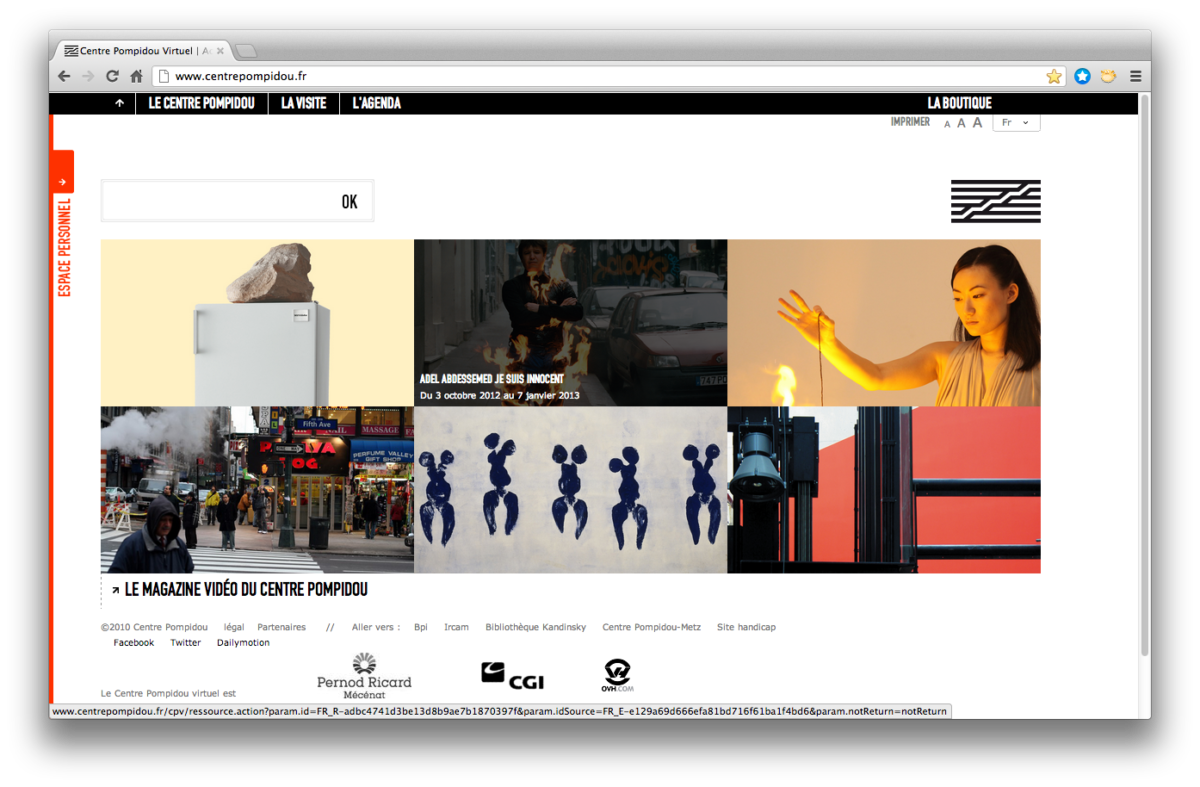Viewport: 1200px width, 787px height.
Task: Open the red wall with lamp thumbnail
Action: click(x=884, y=489)
